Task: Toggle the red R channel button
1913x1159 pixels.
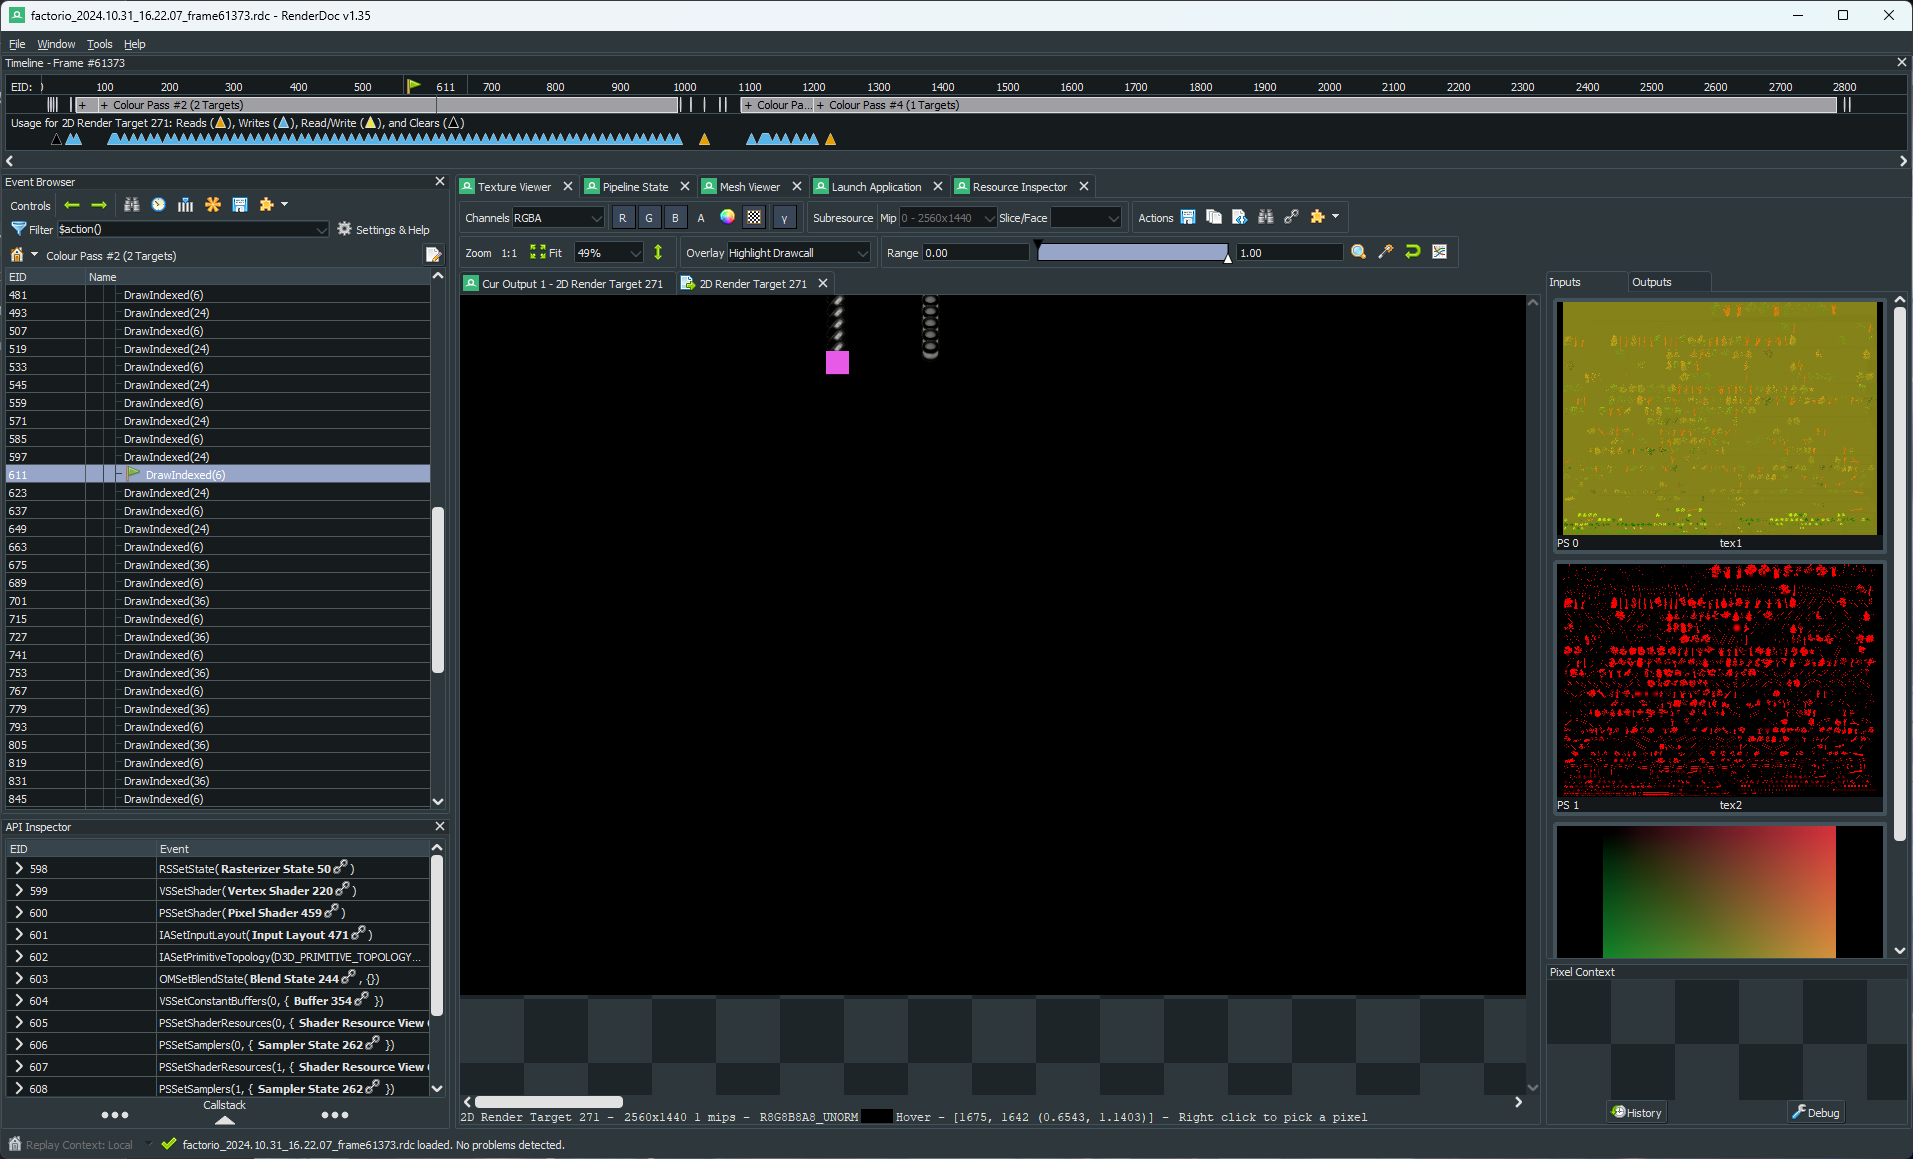Action: coord(622,218)
